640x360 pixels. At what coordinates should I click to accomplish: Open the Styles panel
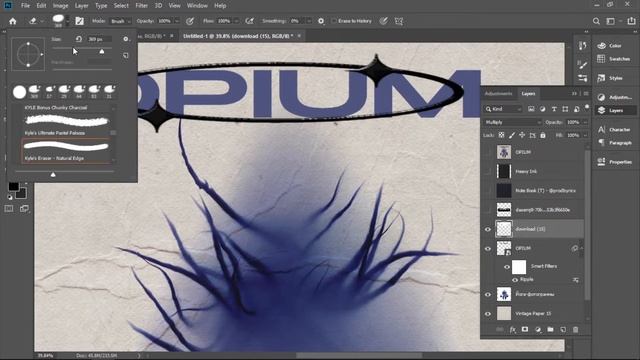(x=610, y=78)
